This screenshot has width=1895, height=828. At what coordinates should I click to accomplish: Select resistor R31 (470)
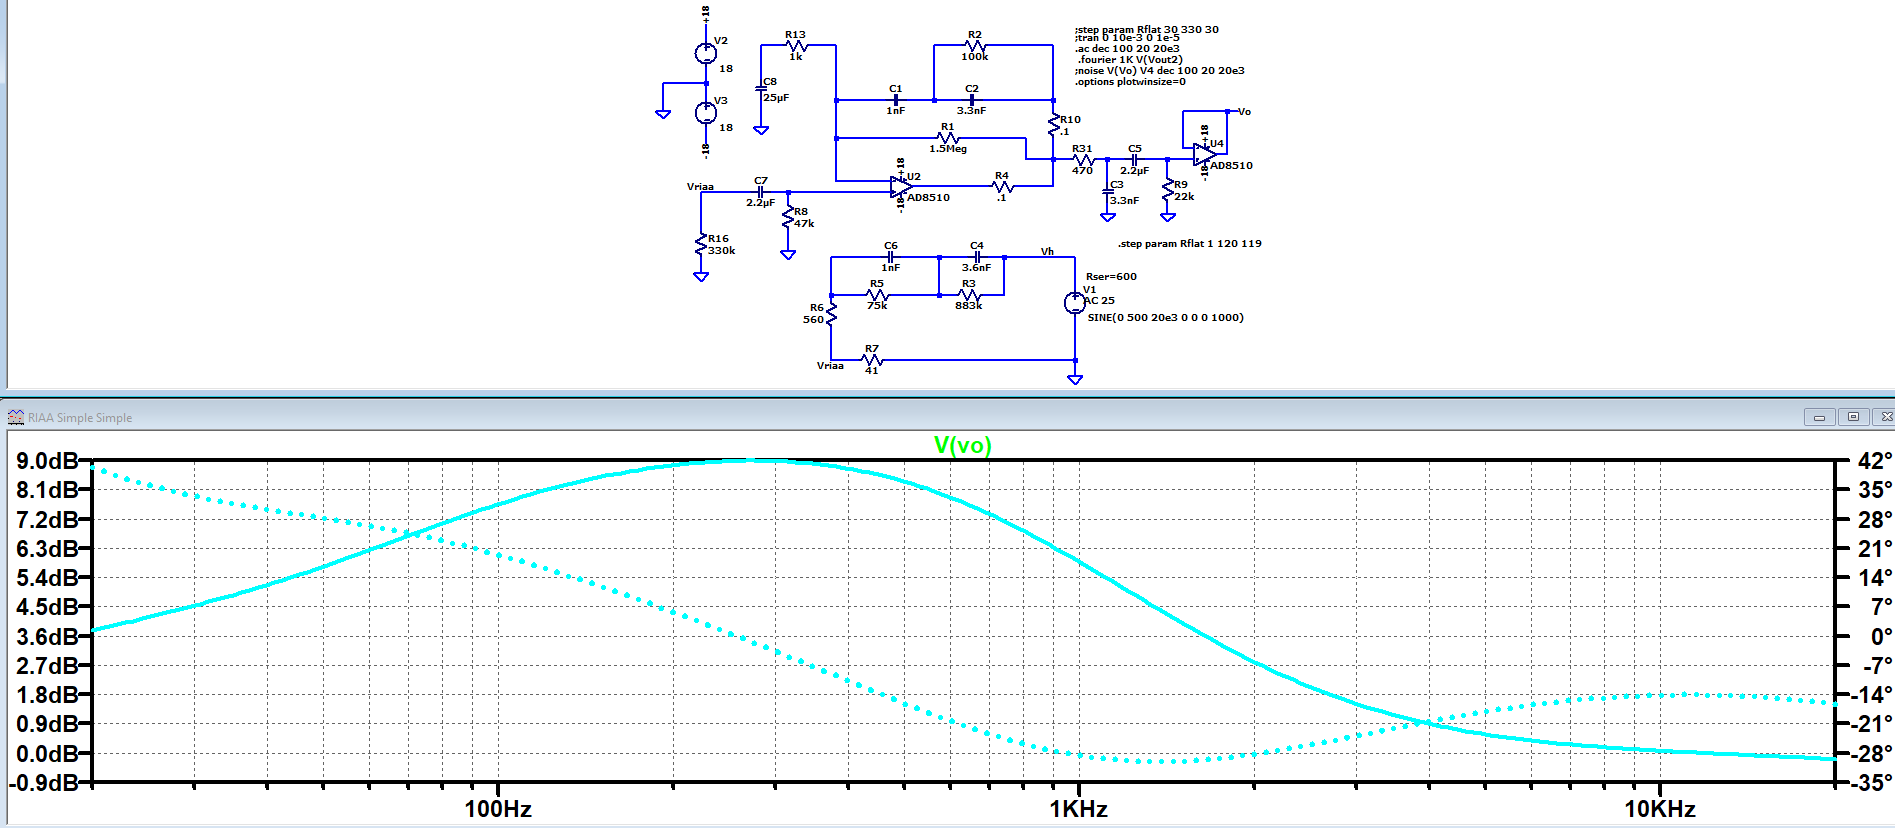click(x=1083, y=159)
